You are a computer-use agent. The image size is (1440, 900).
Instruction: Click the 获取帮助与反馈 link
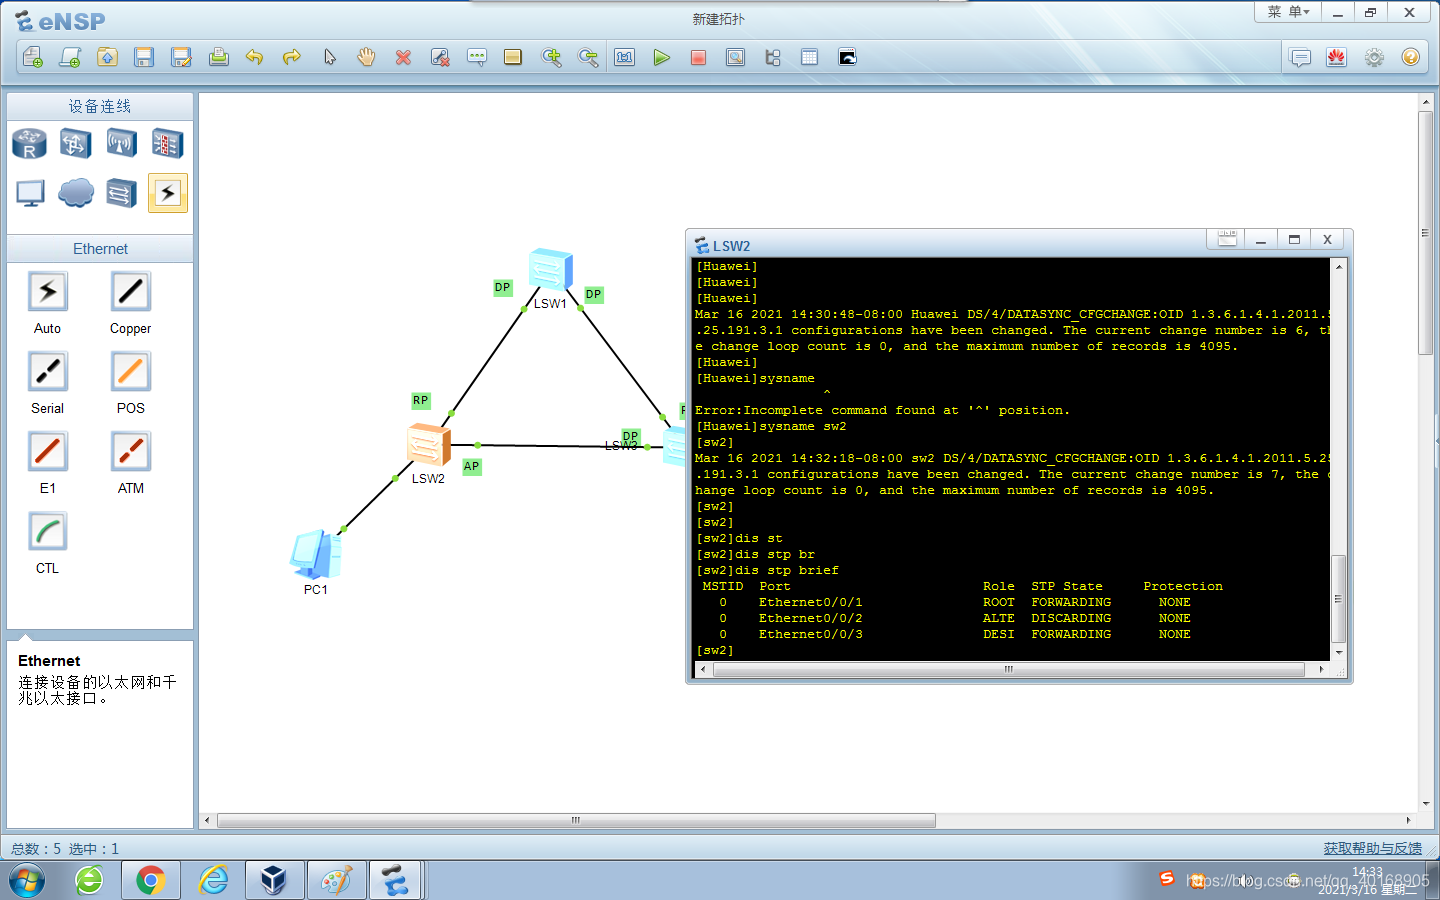(x=1372, y=848)
